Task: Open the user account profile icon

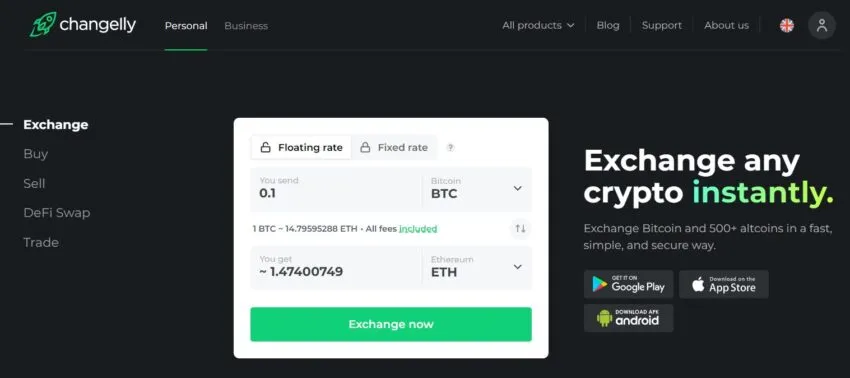Action: [822, 25]
